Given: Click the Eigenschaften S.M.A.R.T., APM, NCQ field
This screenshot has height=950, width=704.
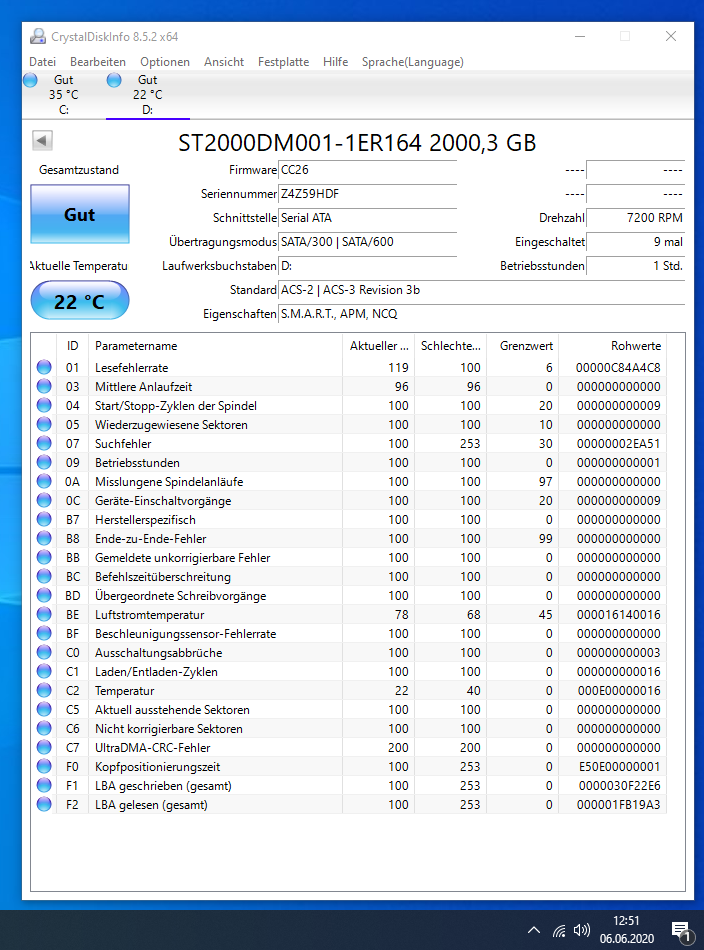Looking at the screenshot, I should coord(482,314).
